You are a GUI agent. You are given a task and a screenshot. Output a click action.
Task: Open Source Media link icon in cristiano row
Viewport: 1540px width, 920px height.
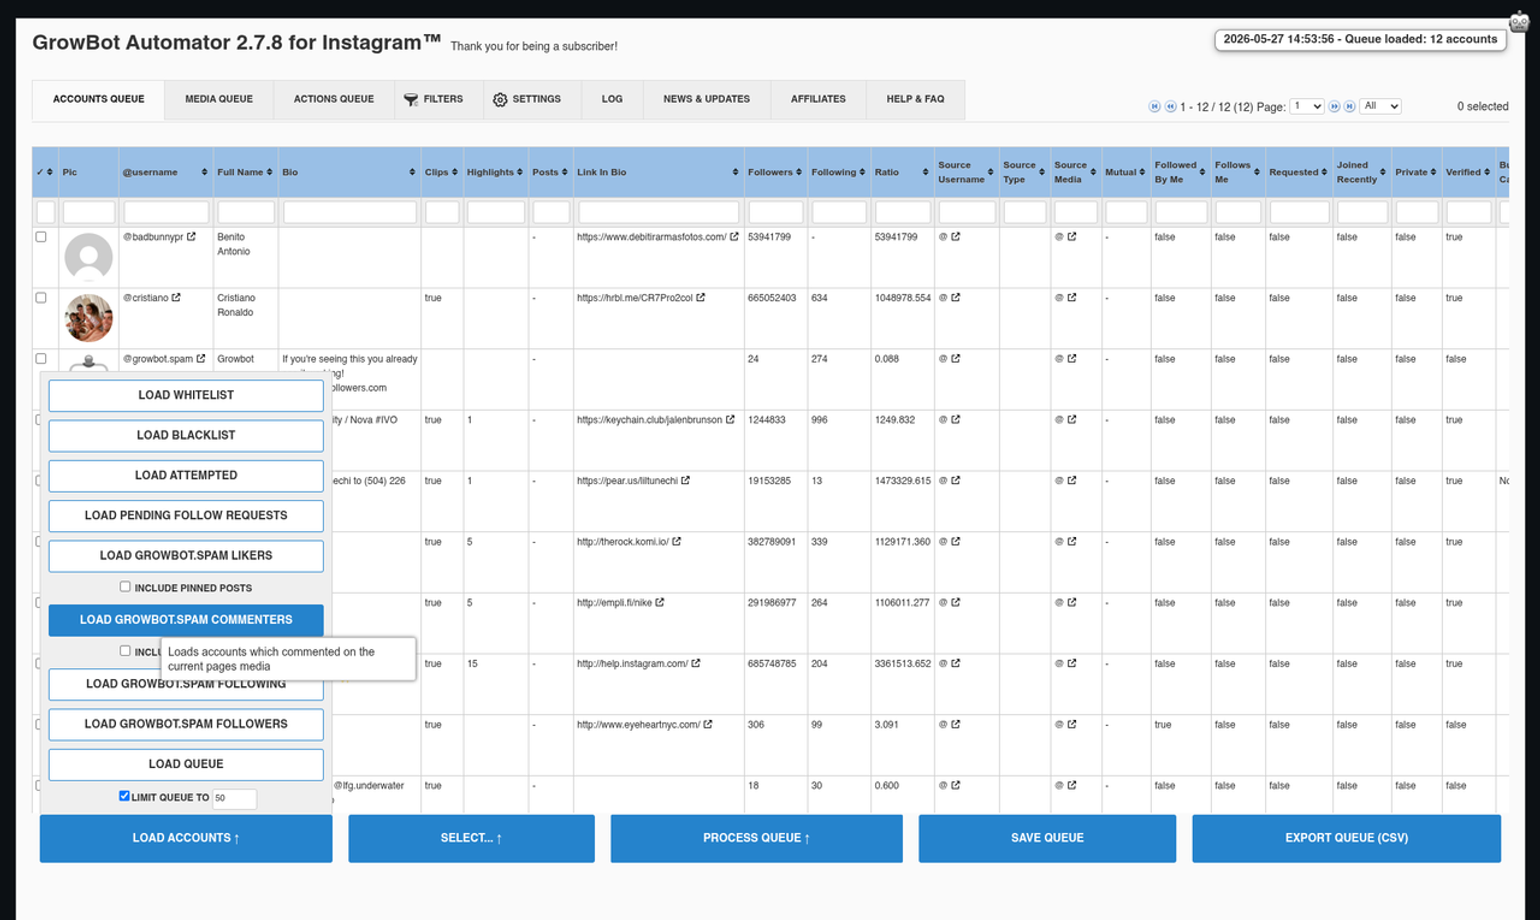pyautogui.click(x=1072, y=298)
